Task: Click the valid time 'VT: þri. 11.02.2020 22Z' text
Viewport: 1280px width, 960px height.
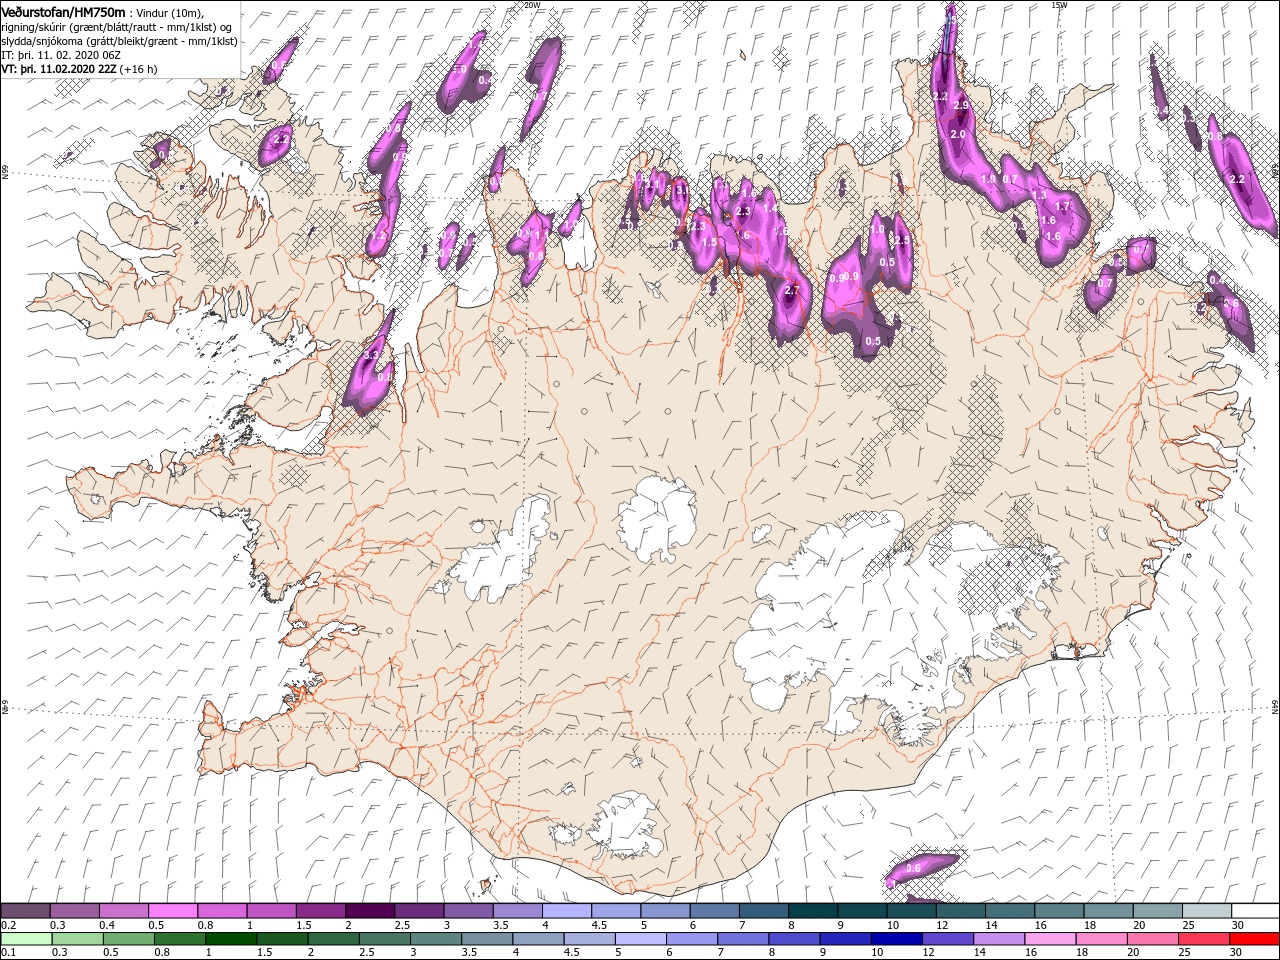Action: (x=59, y=69)
